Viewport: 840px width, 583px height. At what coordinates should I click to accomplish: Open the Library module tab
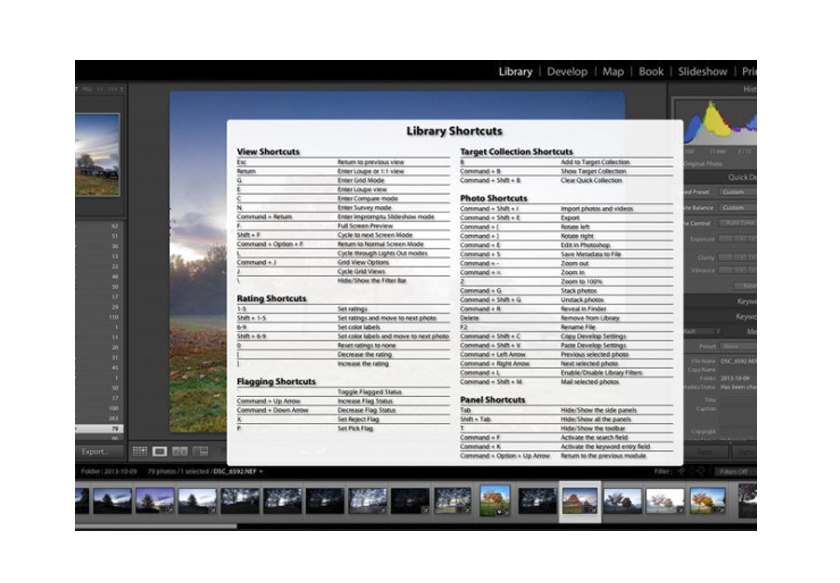(515, 72)
